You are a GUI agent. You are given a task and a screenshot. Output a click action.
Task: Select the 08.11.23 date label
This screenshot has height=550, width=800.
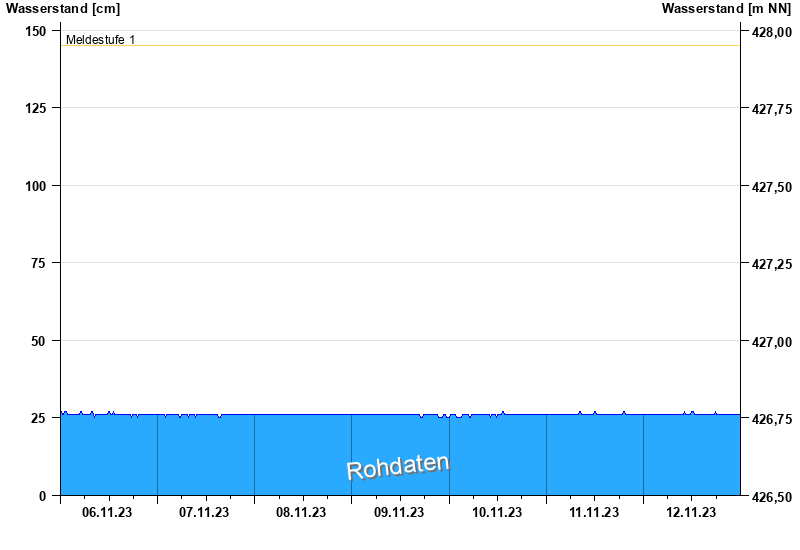(302, 513)
